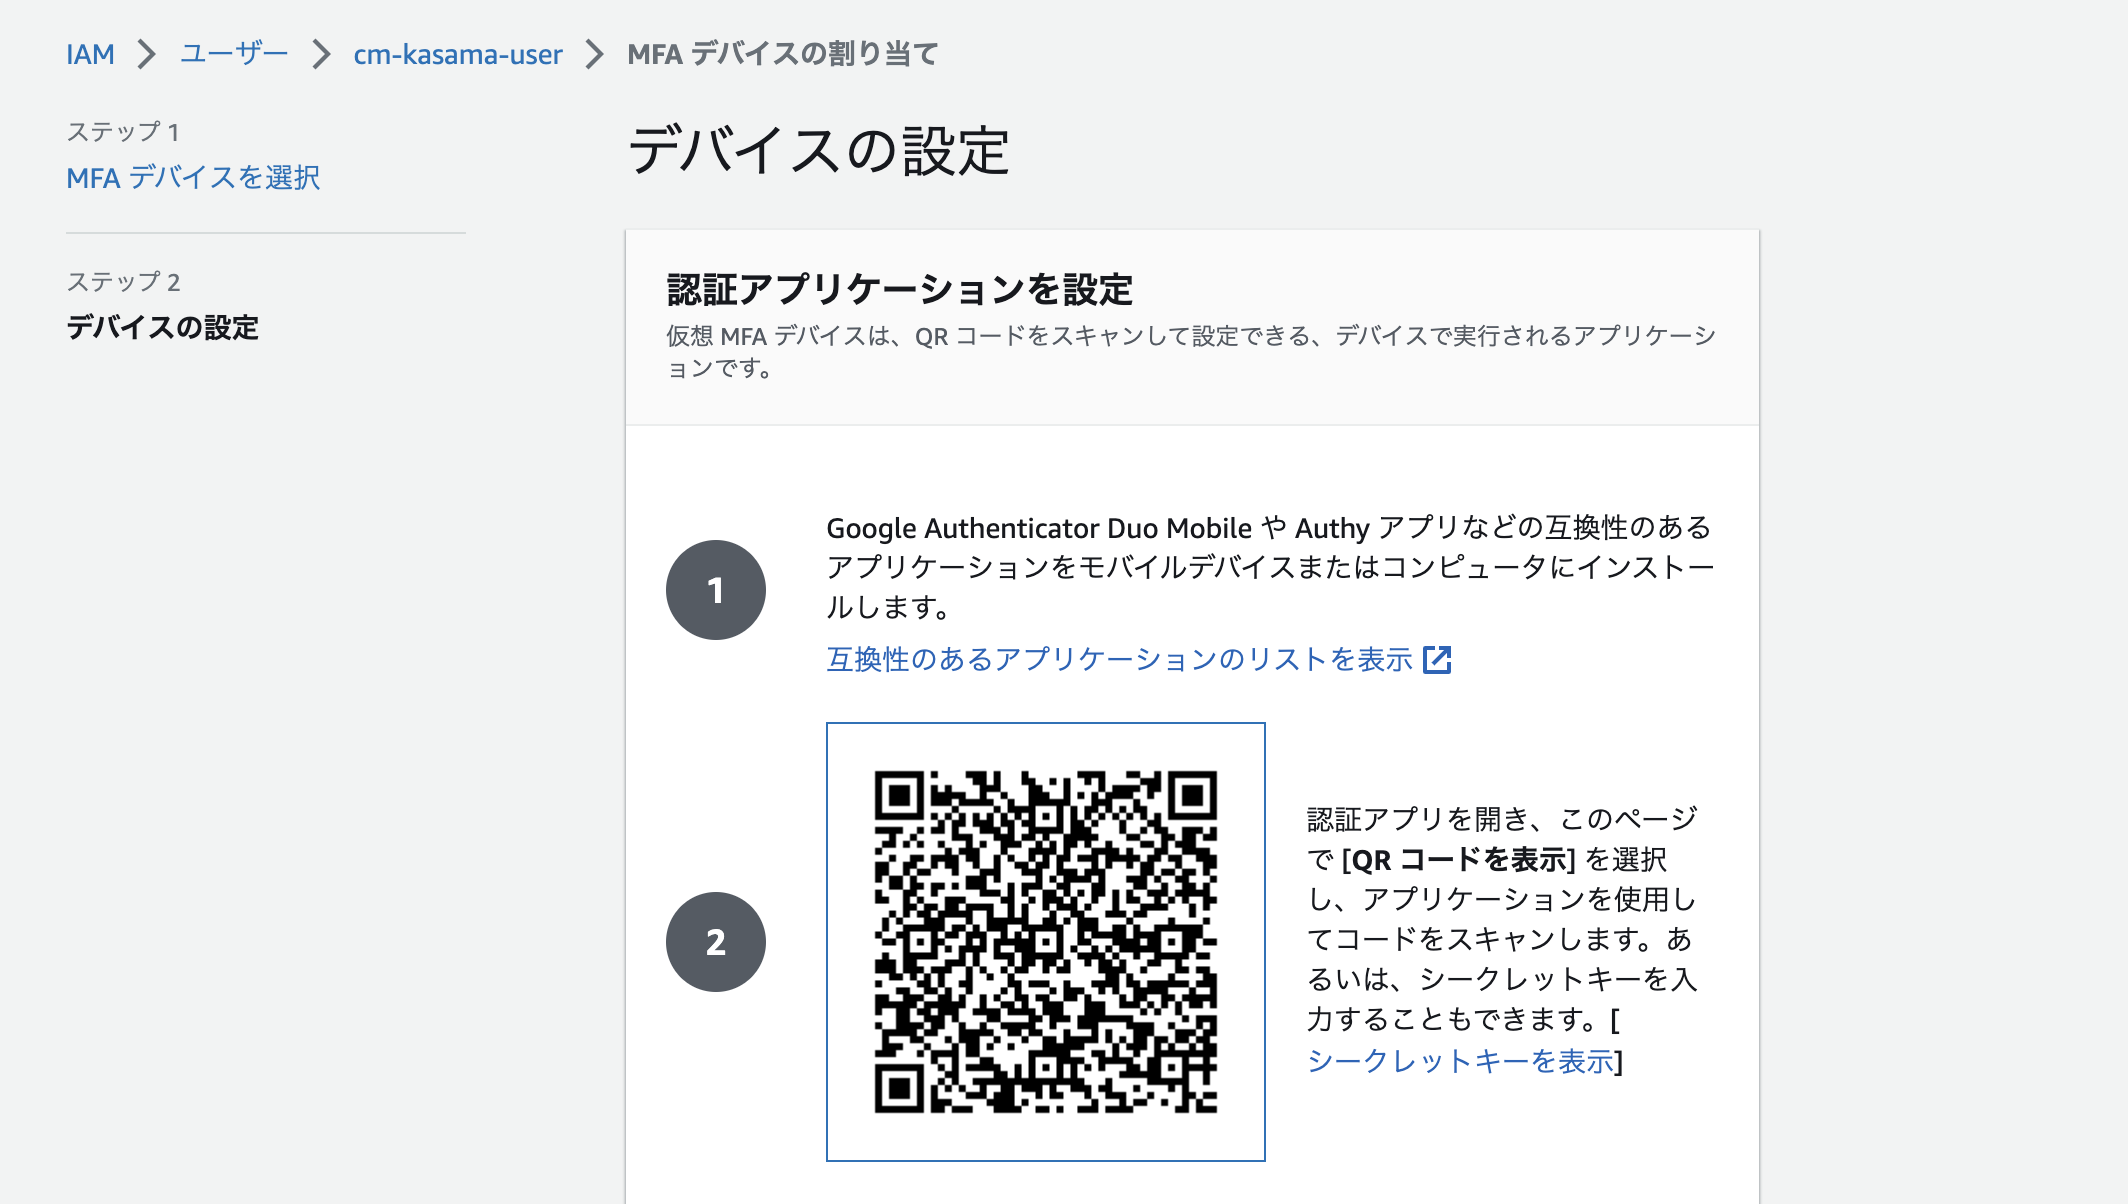
Task: Go to ユーザー breadcrumb link
Action: coord(234,54)
